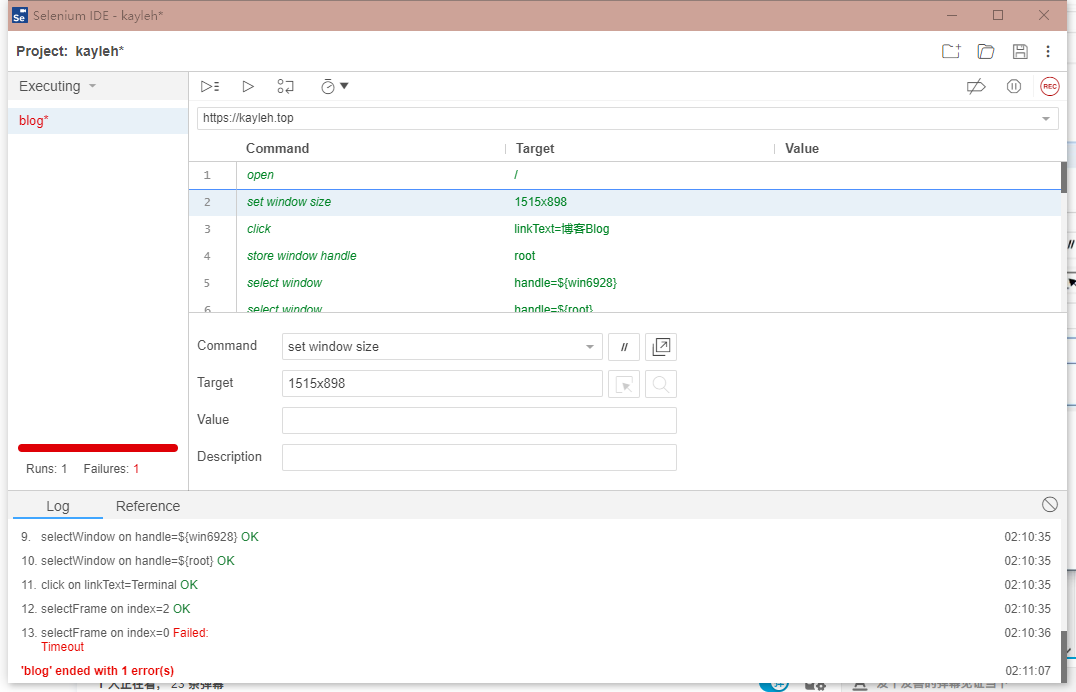Run all tests in the suite
The image size is (1076, 692).
(x=210, y=86)
